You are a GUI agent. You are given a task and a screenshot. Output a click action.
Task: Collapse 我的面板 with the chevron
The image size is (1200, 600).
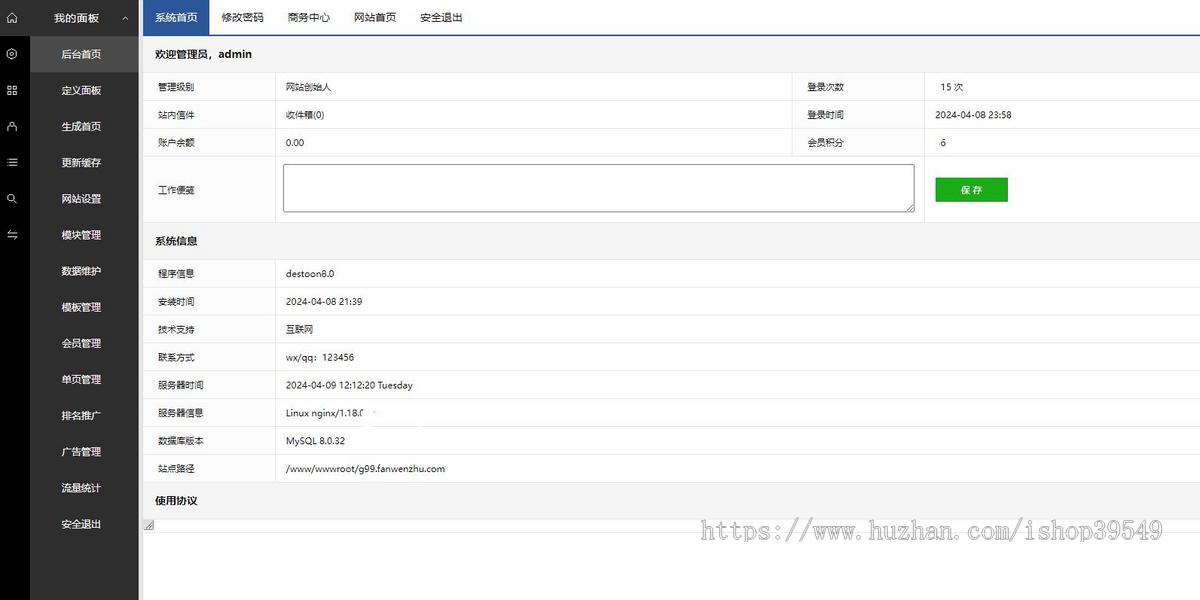coord(125,18)
